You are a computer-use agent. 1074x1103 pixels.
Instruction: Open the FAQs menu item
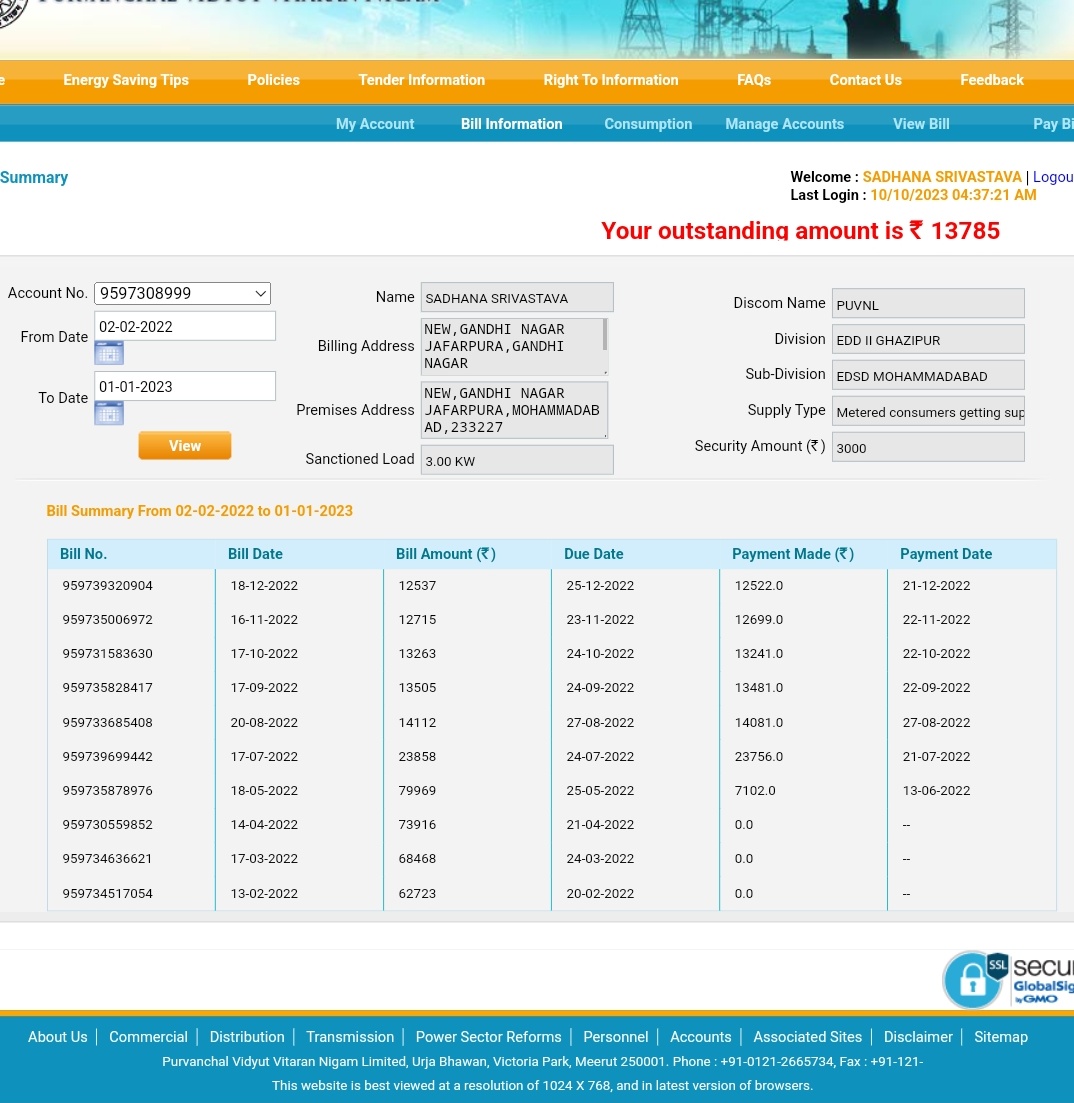[754, 80]
